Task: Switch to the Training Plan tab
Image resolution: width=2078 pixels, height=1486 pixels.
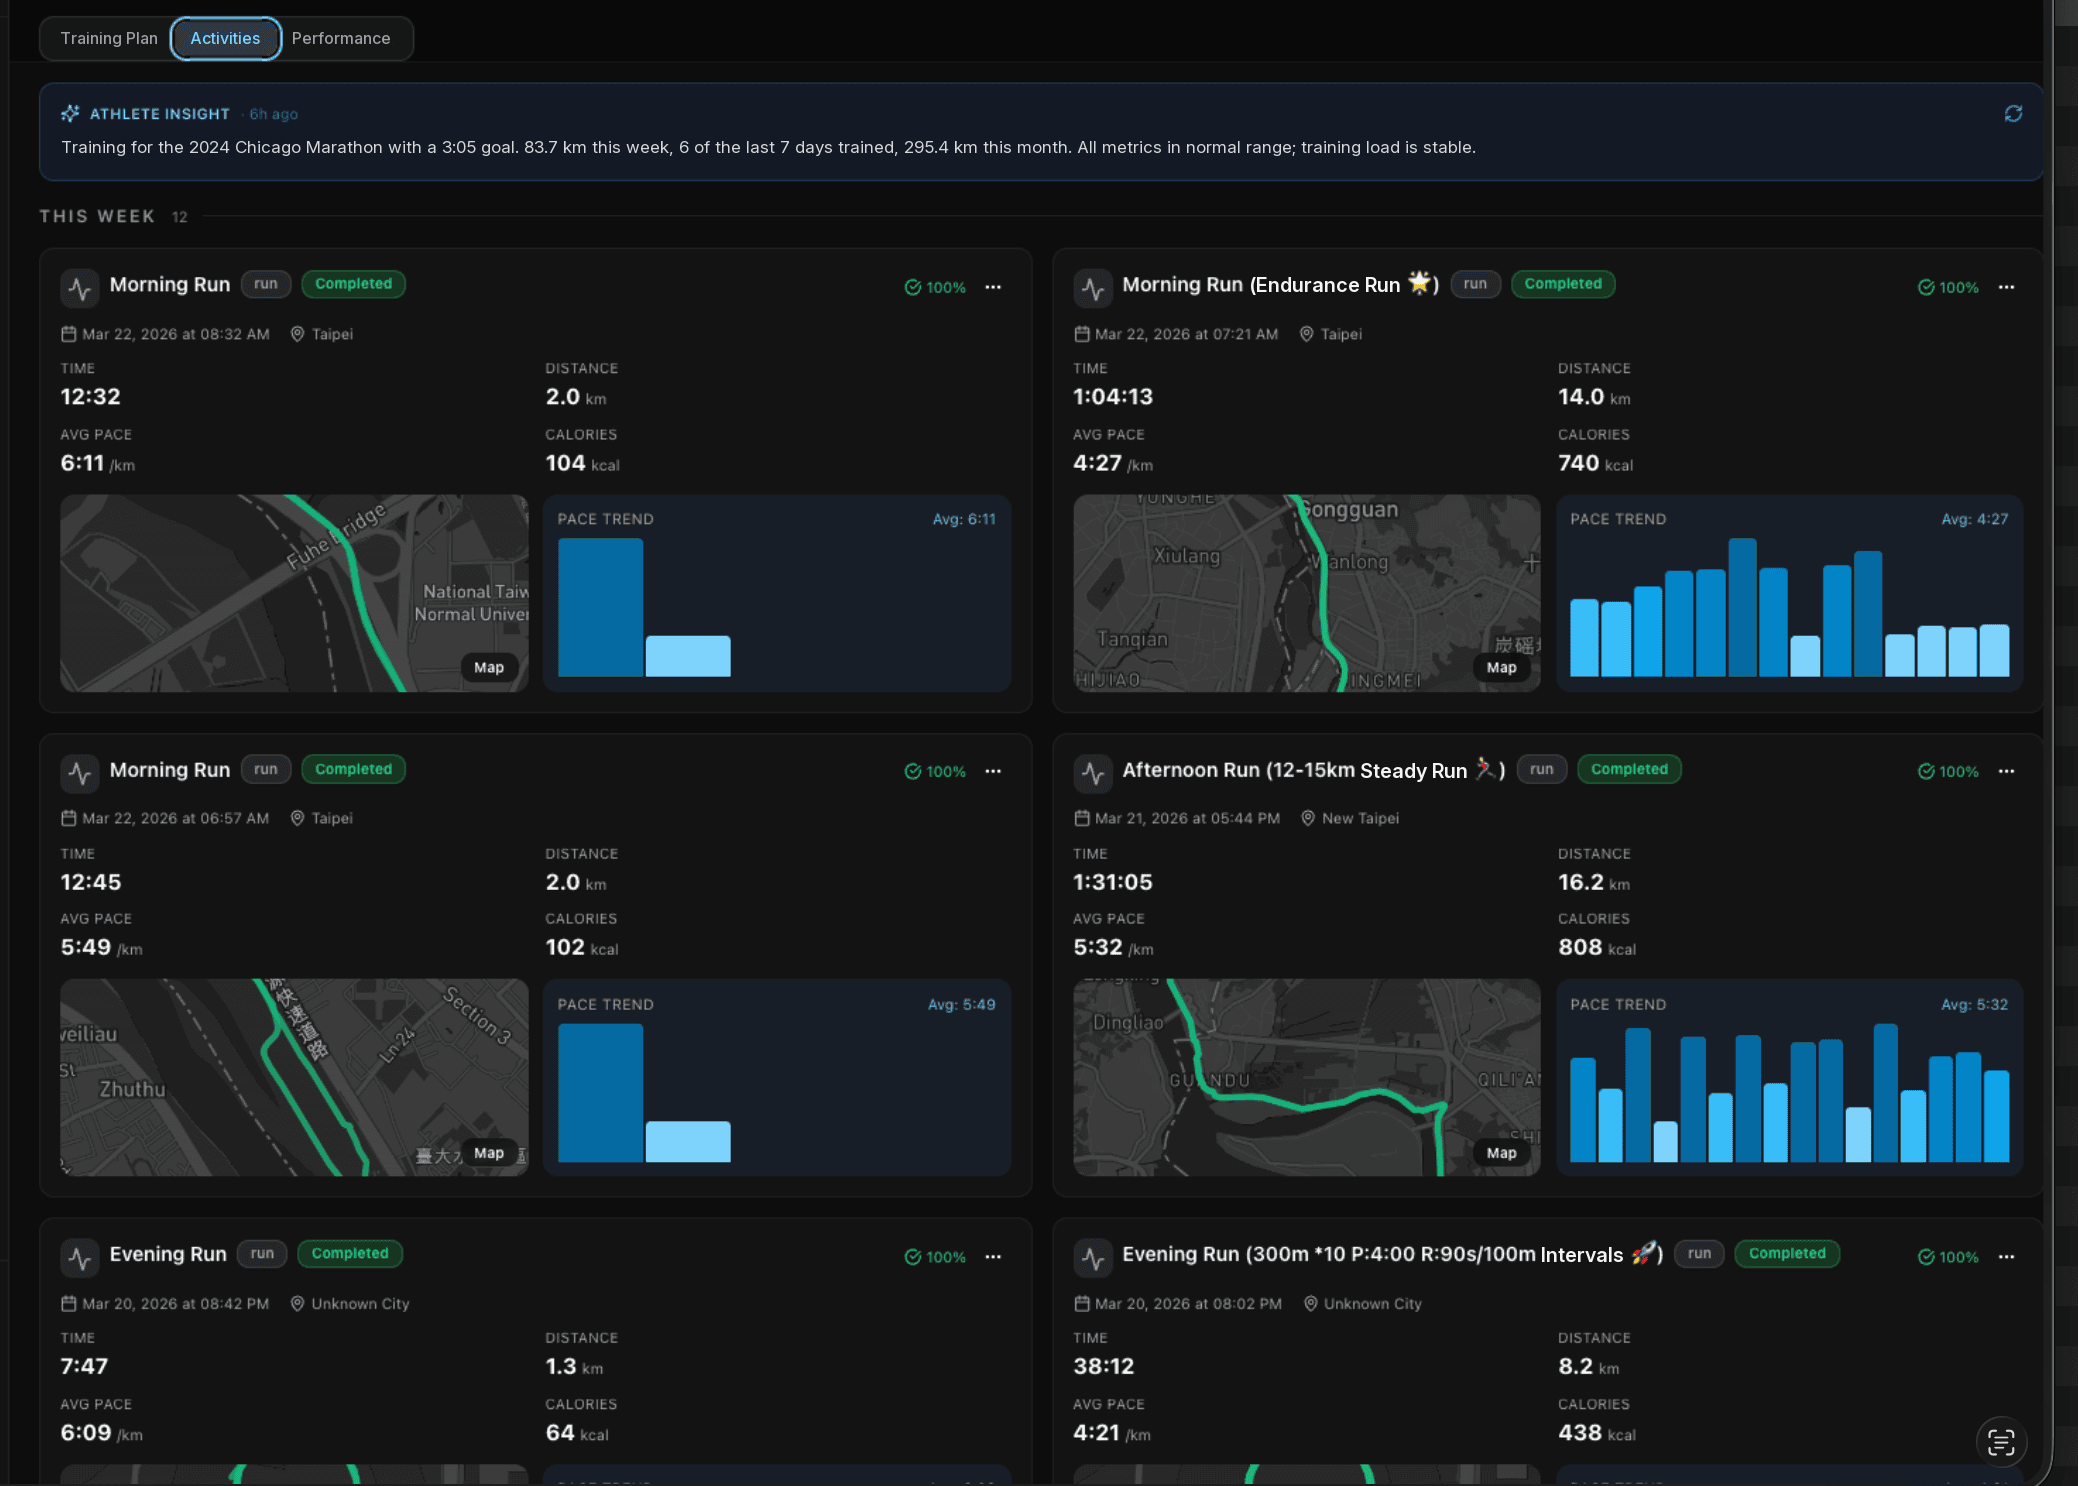Action: 109,38
